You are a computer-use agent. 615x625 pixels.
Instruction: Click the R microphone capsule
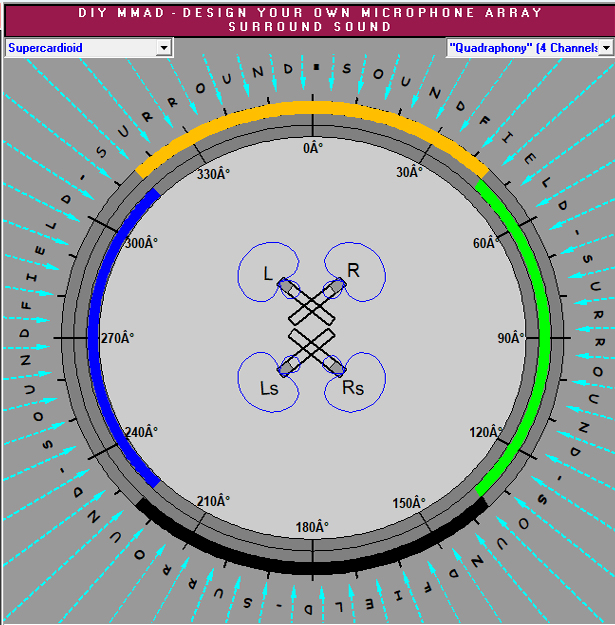[x=336, y=289]
